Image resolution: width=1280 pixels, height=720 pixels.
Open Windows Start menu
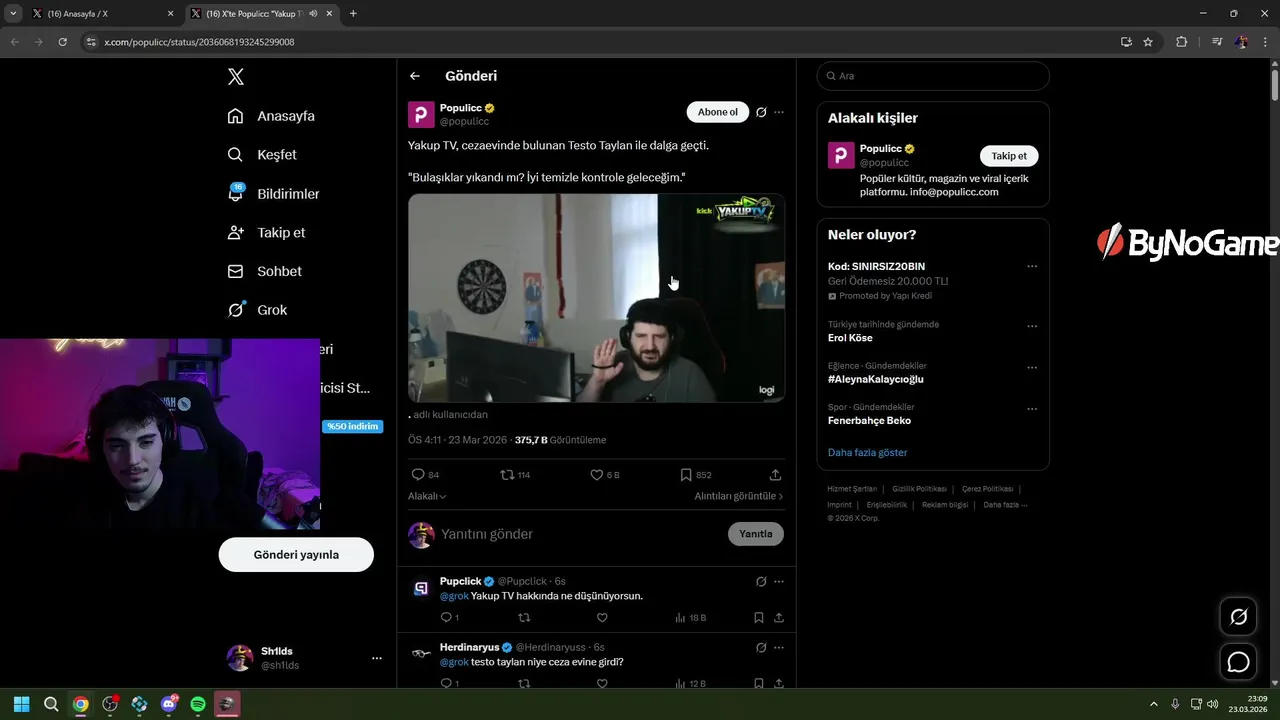[x=21, y=704]
